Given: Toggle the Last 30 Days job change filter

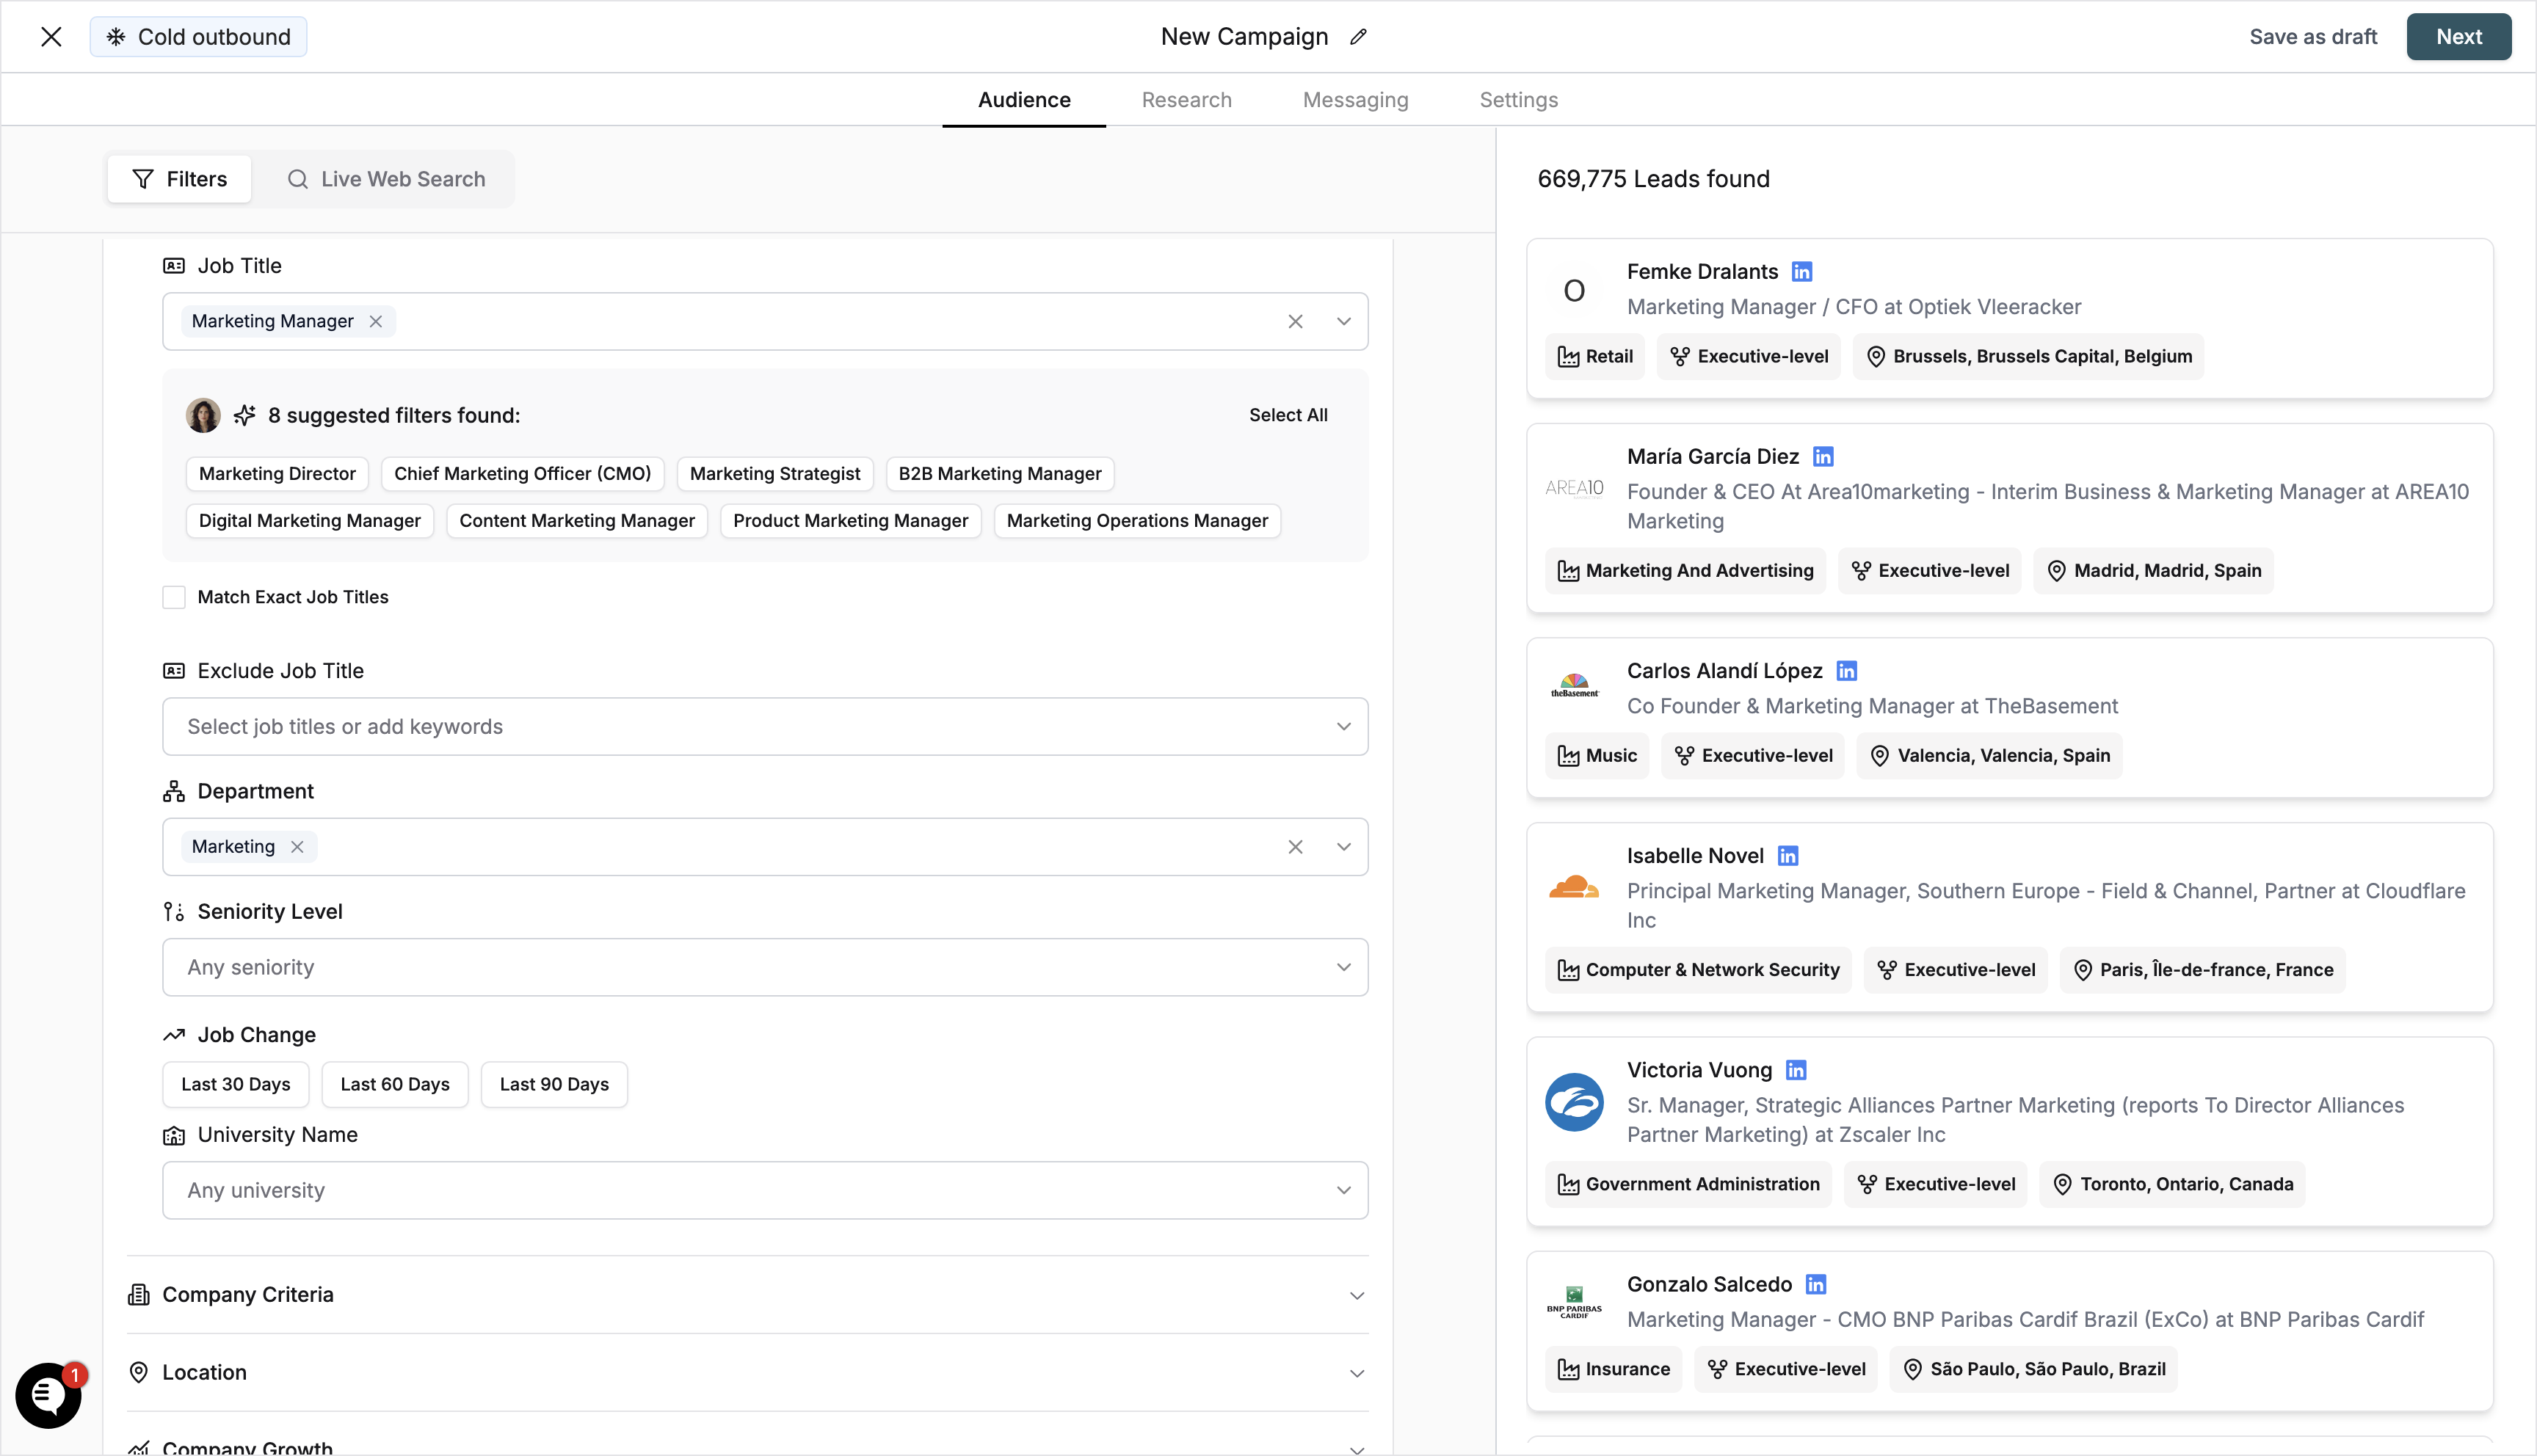Looking at the screenshot, I should pos(235,1084).
